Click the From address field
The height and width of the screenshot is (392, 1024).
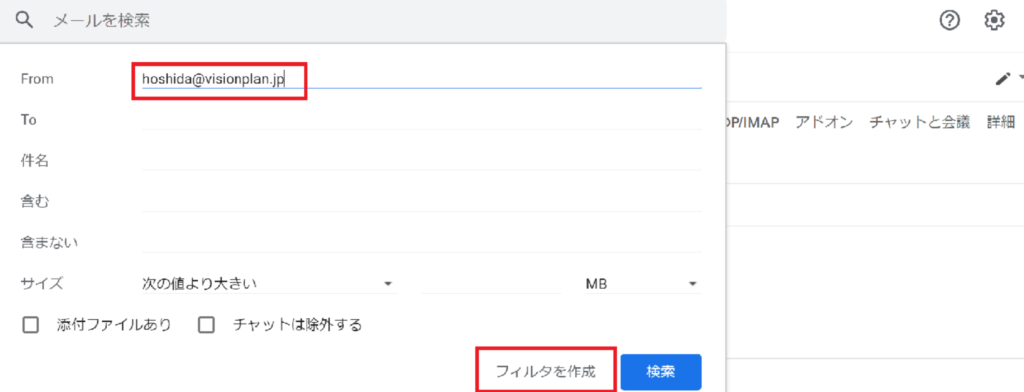point(422,78)
